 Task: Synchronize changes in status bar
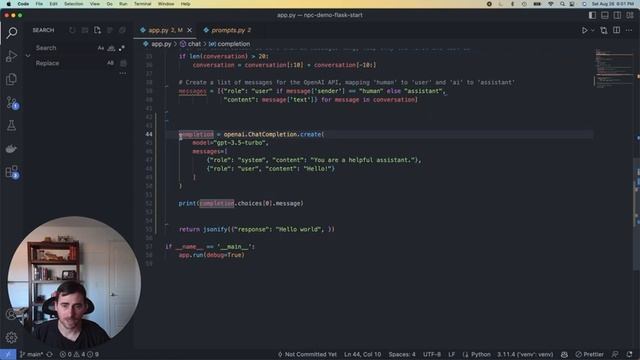click(x=50, y=354)
